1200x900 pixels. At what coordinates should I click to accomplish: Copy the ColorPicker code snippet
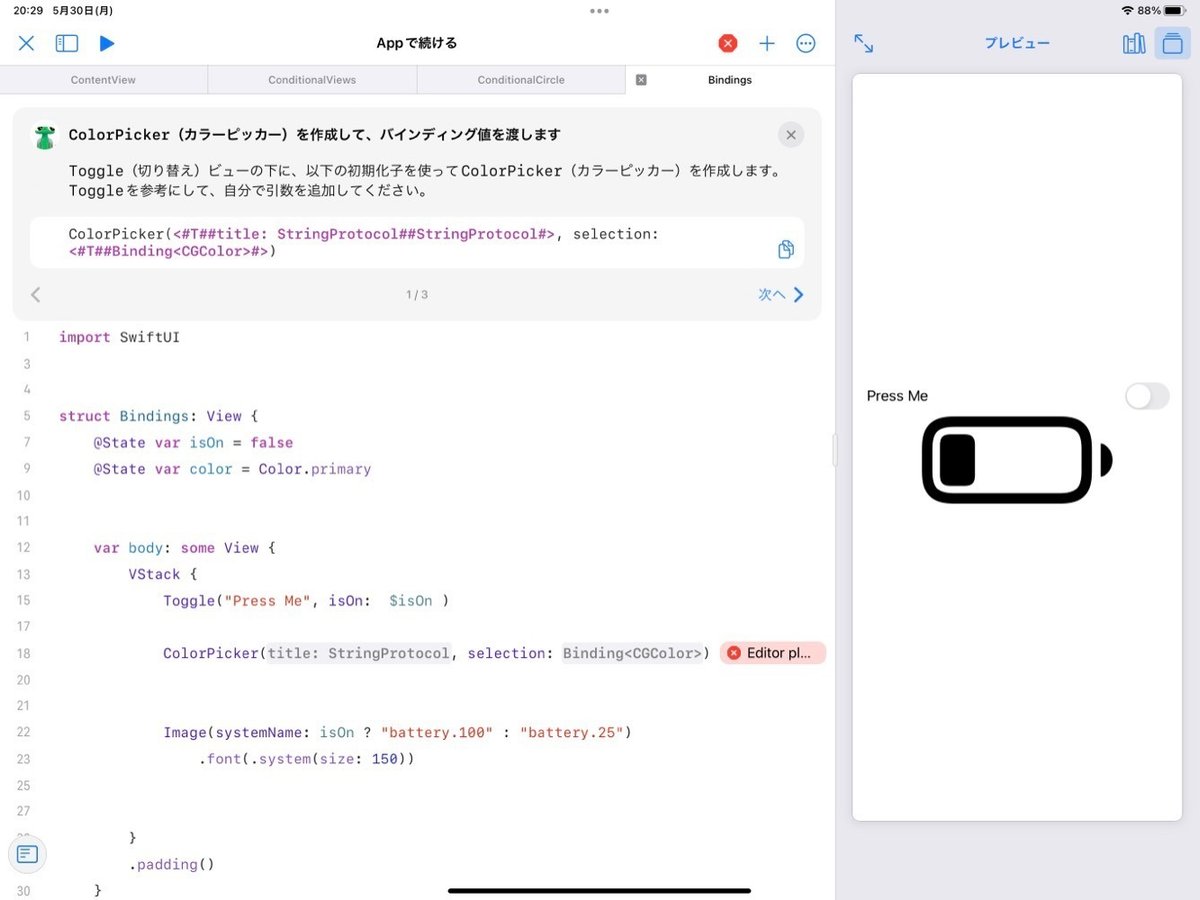[x=786, y=249]
